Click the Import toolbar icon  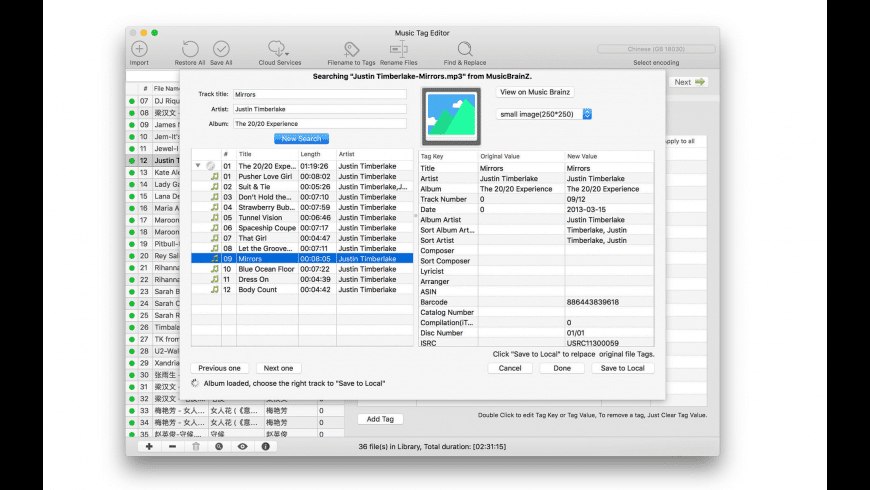[x=139, y=49]
